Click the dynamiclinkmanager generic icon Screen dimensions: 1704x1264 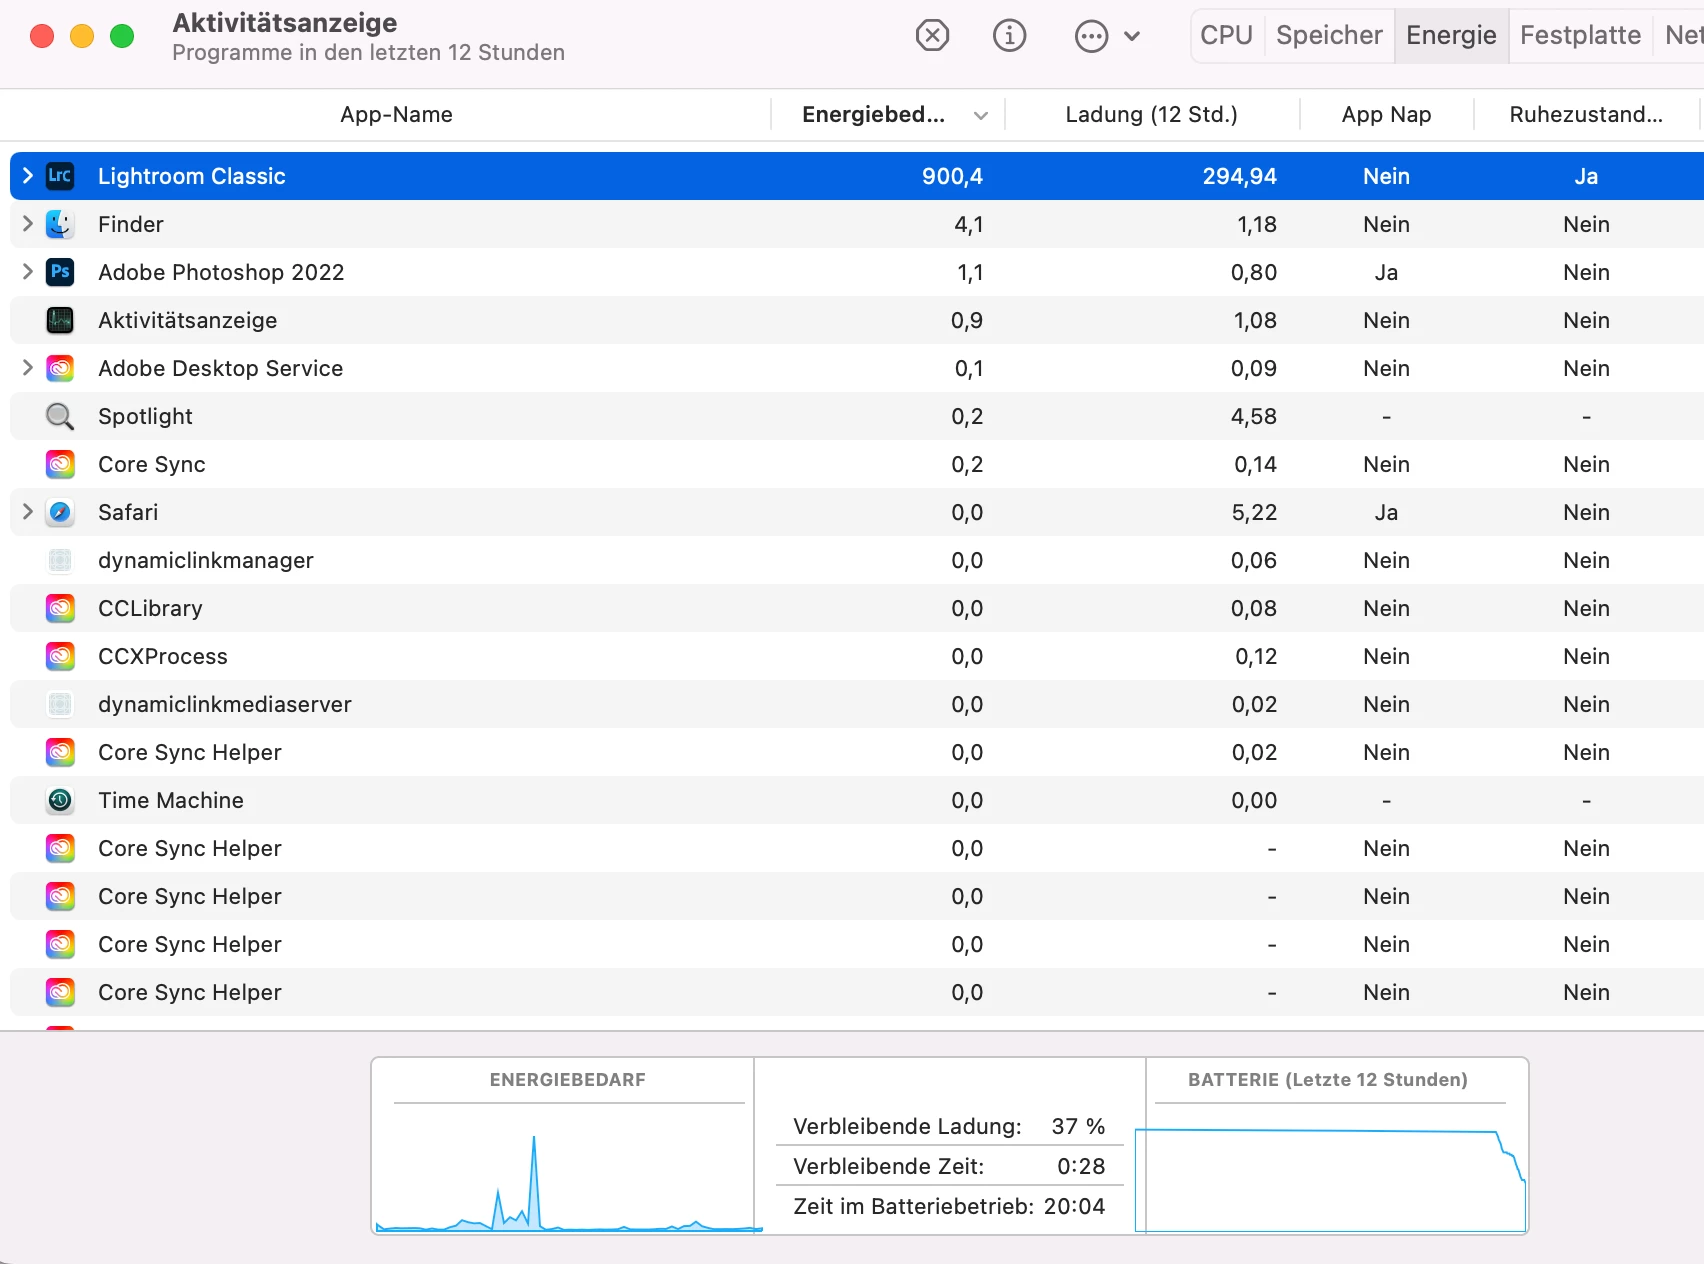(60, 560)
